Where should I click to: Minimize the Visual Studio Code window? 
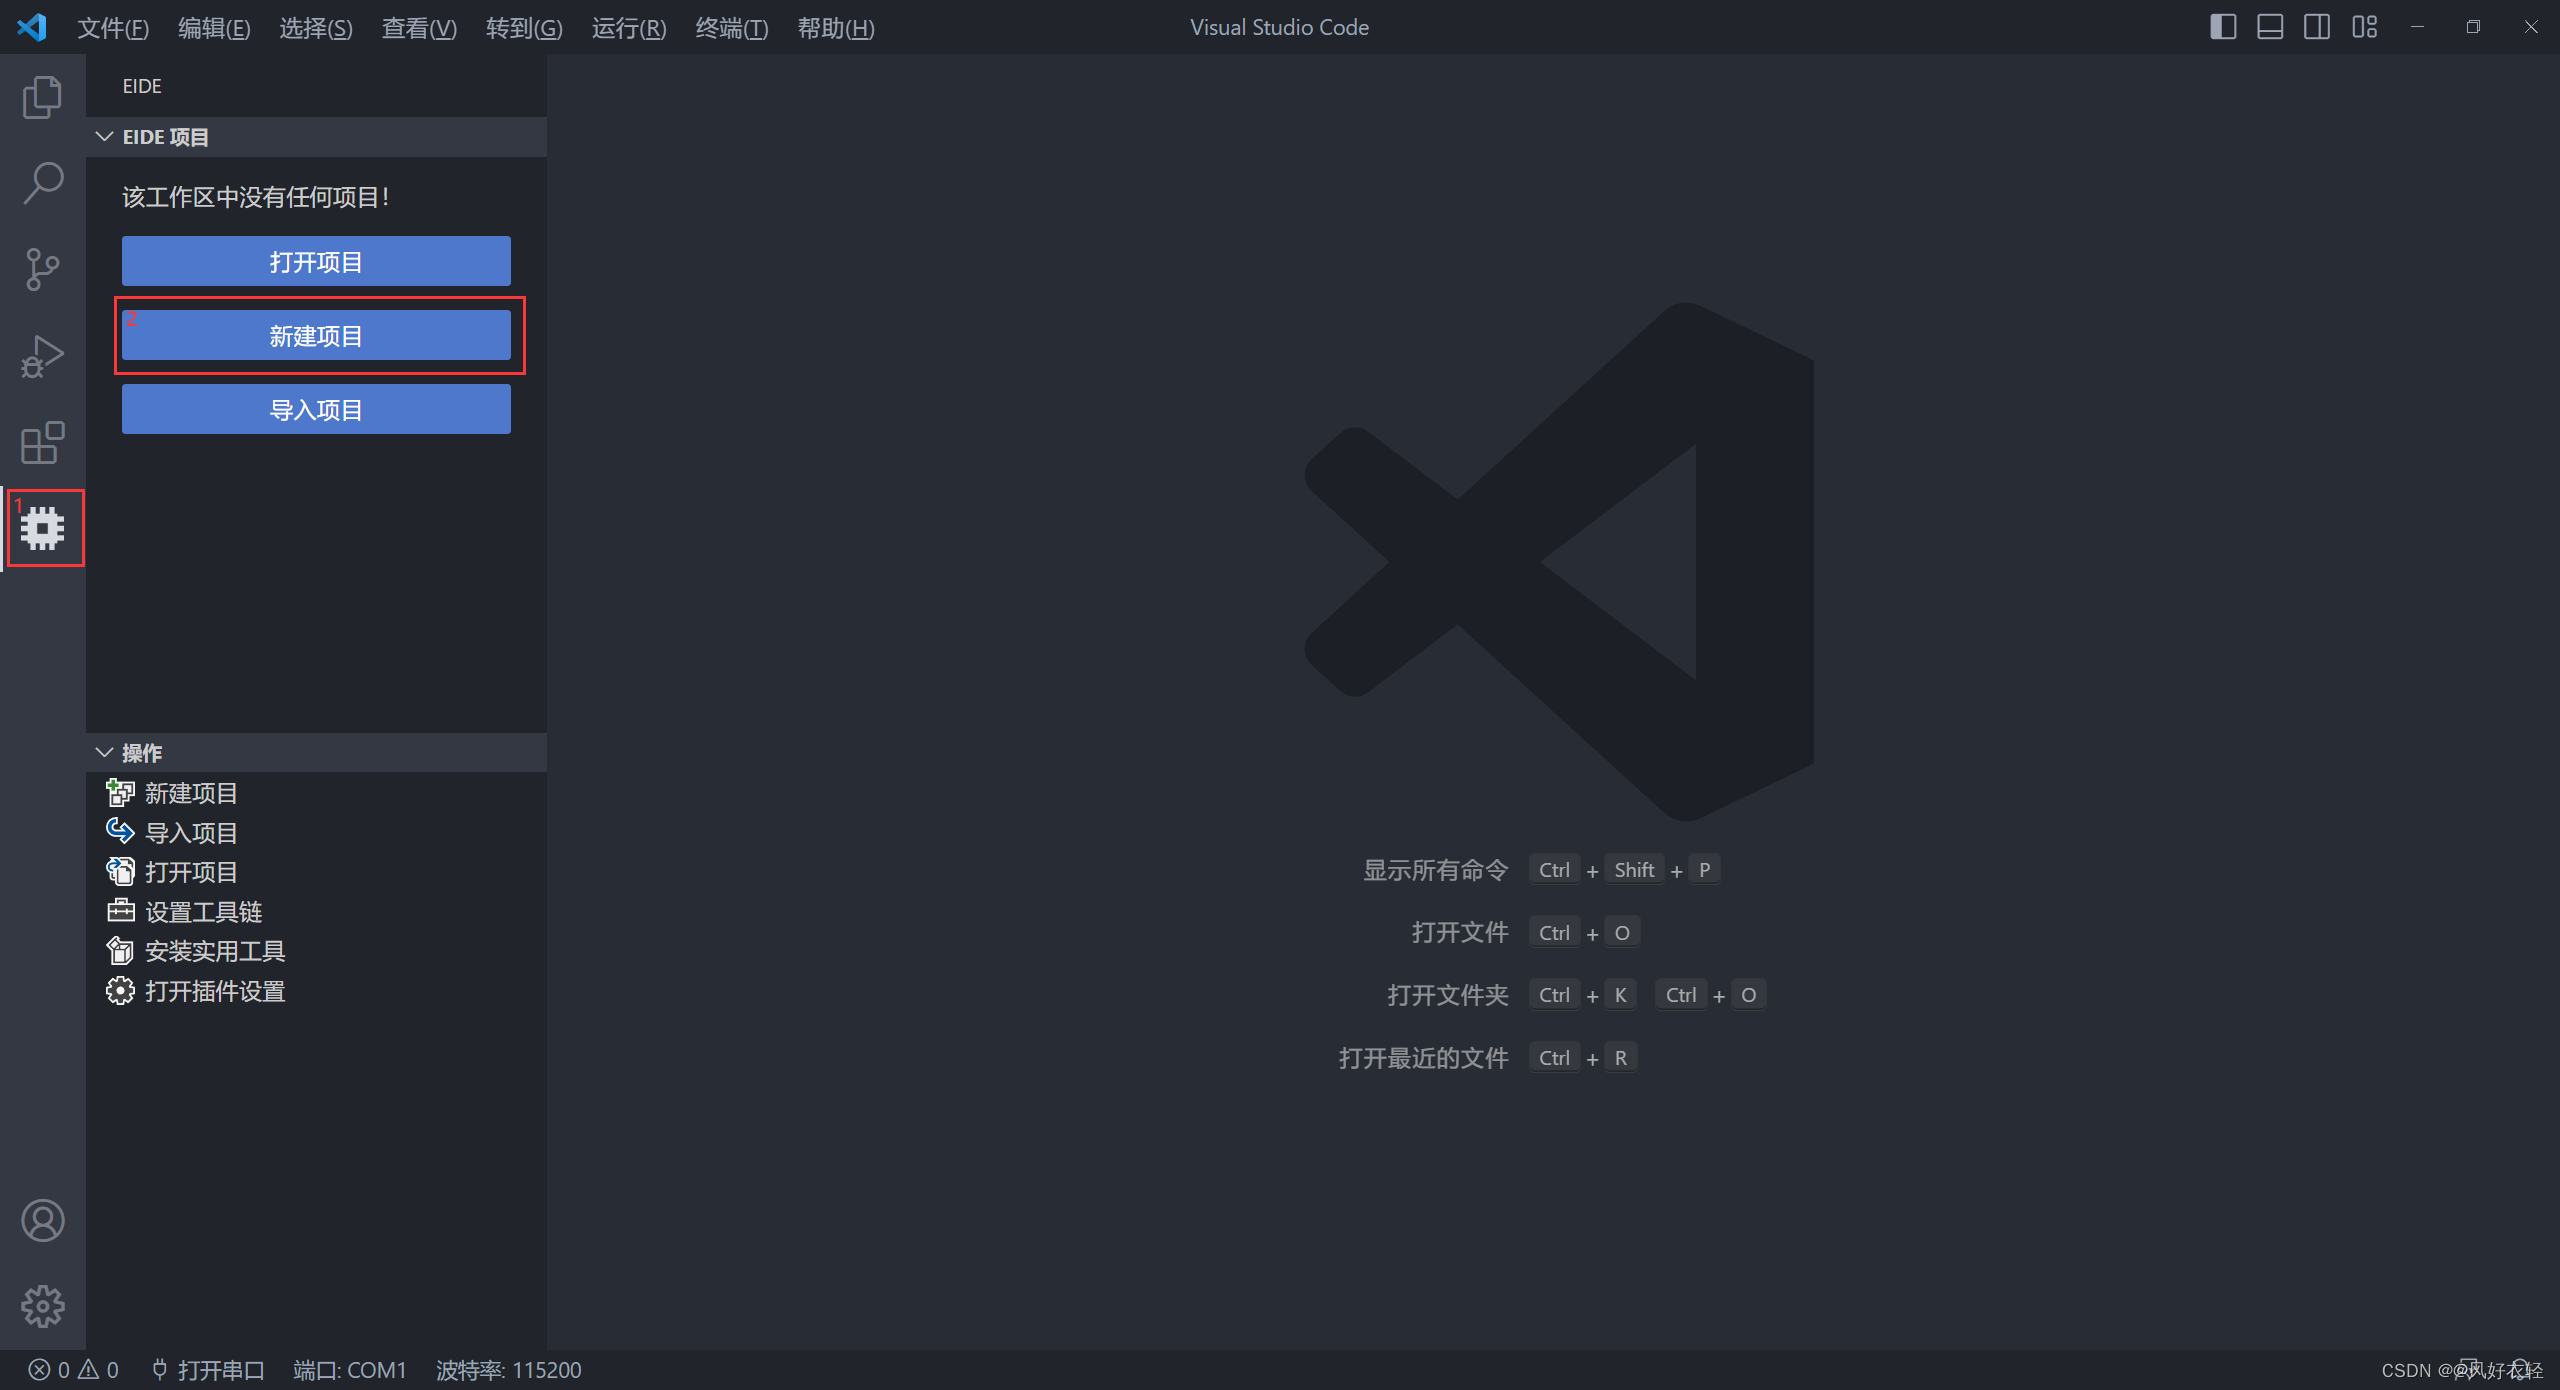pyautogui.click(x=2417, y=27)
